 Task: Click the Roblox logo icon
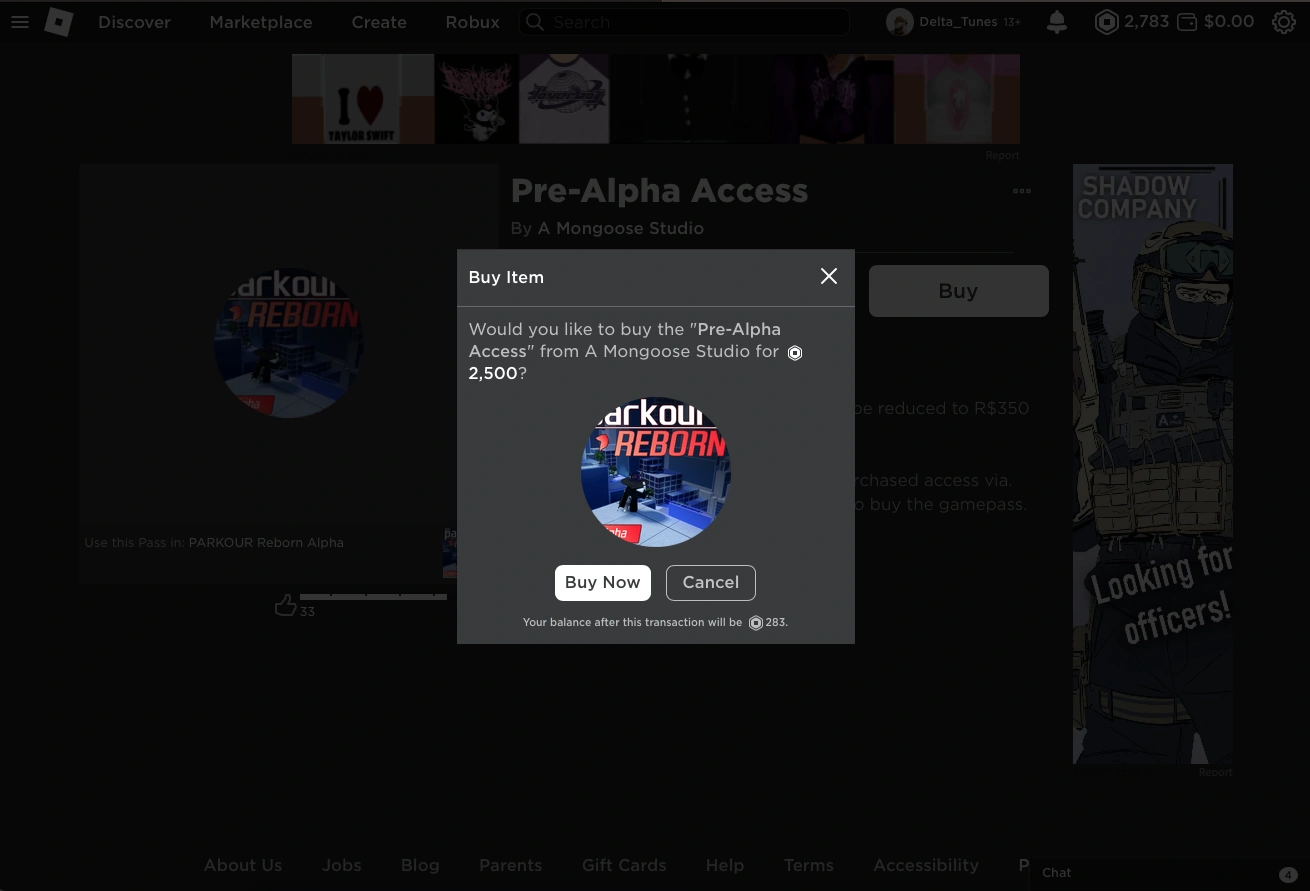[59, 22]
